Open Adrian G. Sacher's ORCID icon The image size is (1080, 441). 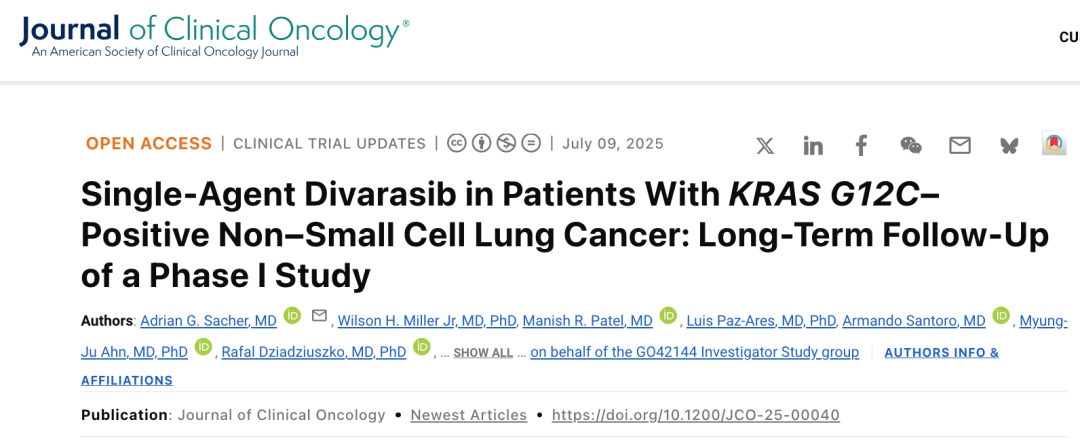click(292, 316)
